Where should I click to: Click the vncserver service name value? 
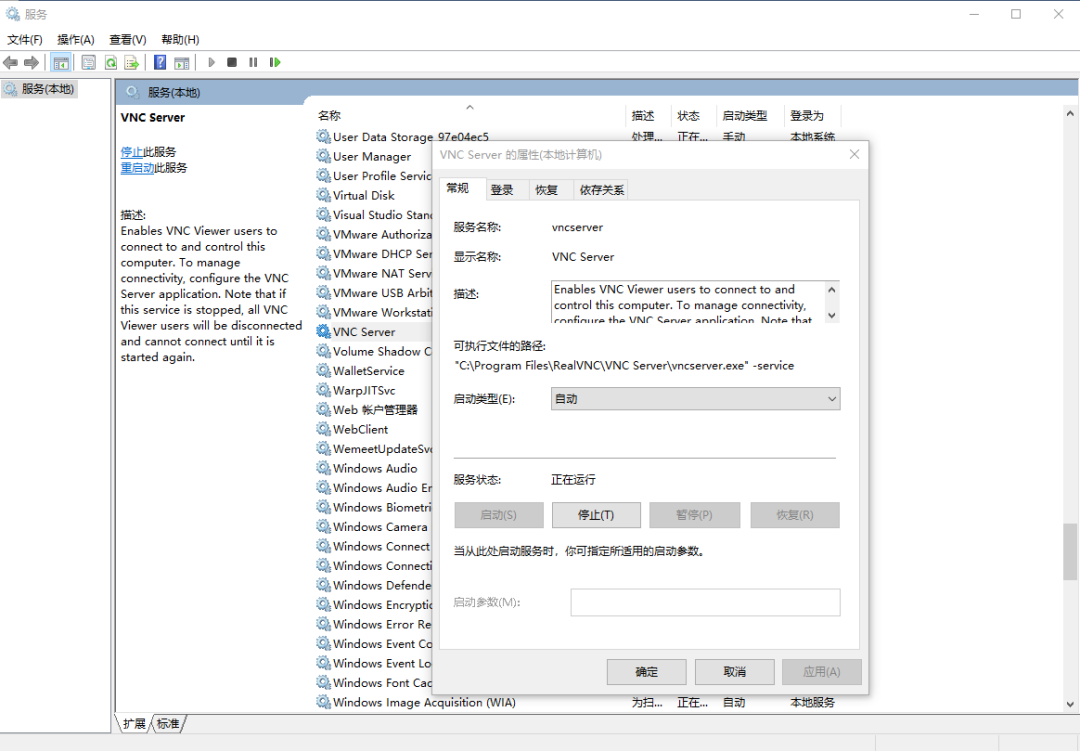577,227
